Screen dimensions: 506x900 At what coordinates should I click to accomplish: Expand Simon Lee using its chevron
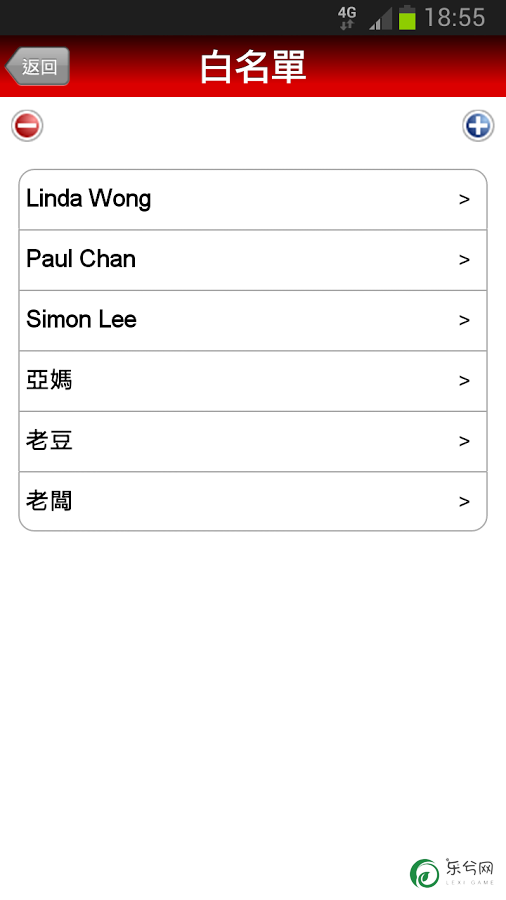[x=464, y=320]
